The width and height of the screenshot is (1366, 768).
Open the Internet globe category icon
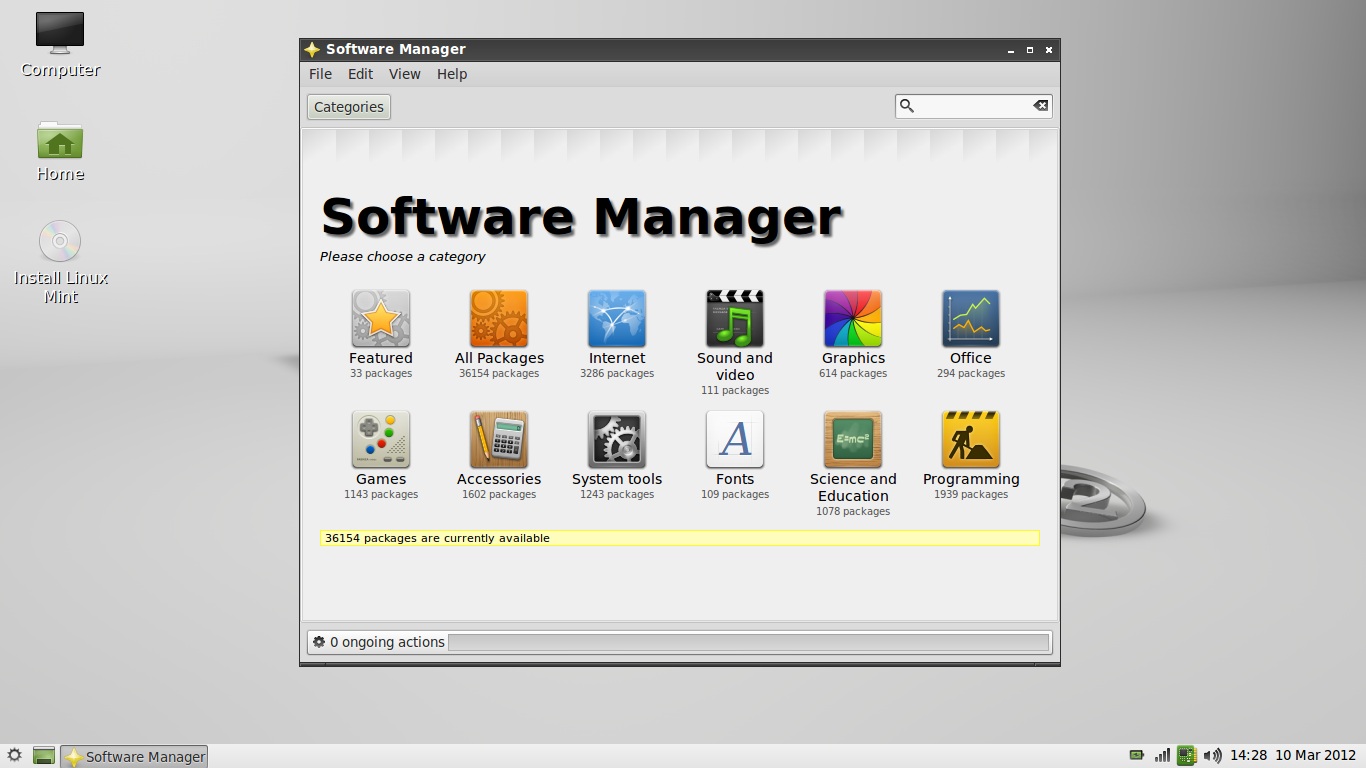tap(617, 319)
